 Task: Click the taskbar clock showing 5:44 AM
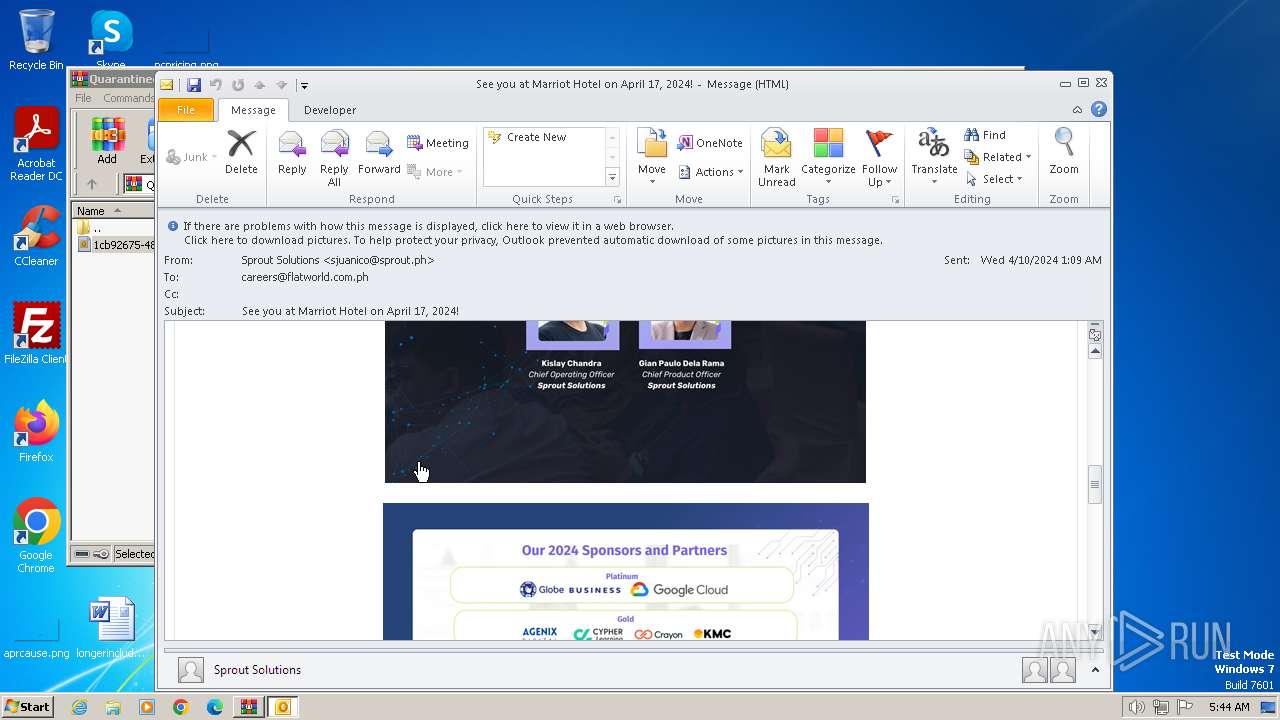pos(1229,707)
